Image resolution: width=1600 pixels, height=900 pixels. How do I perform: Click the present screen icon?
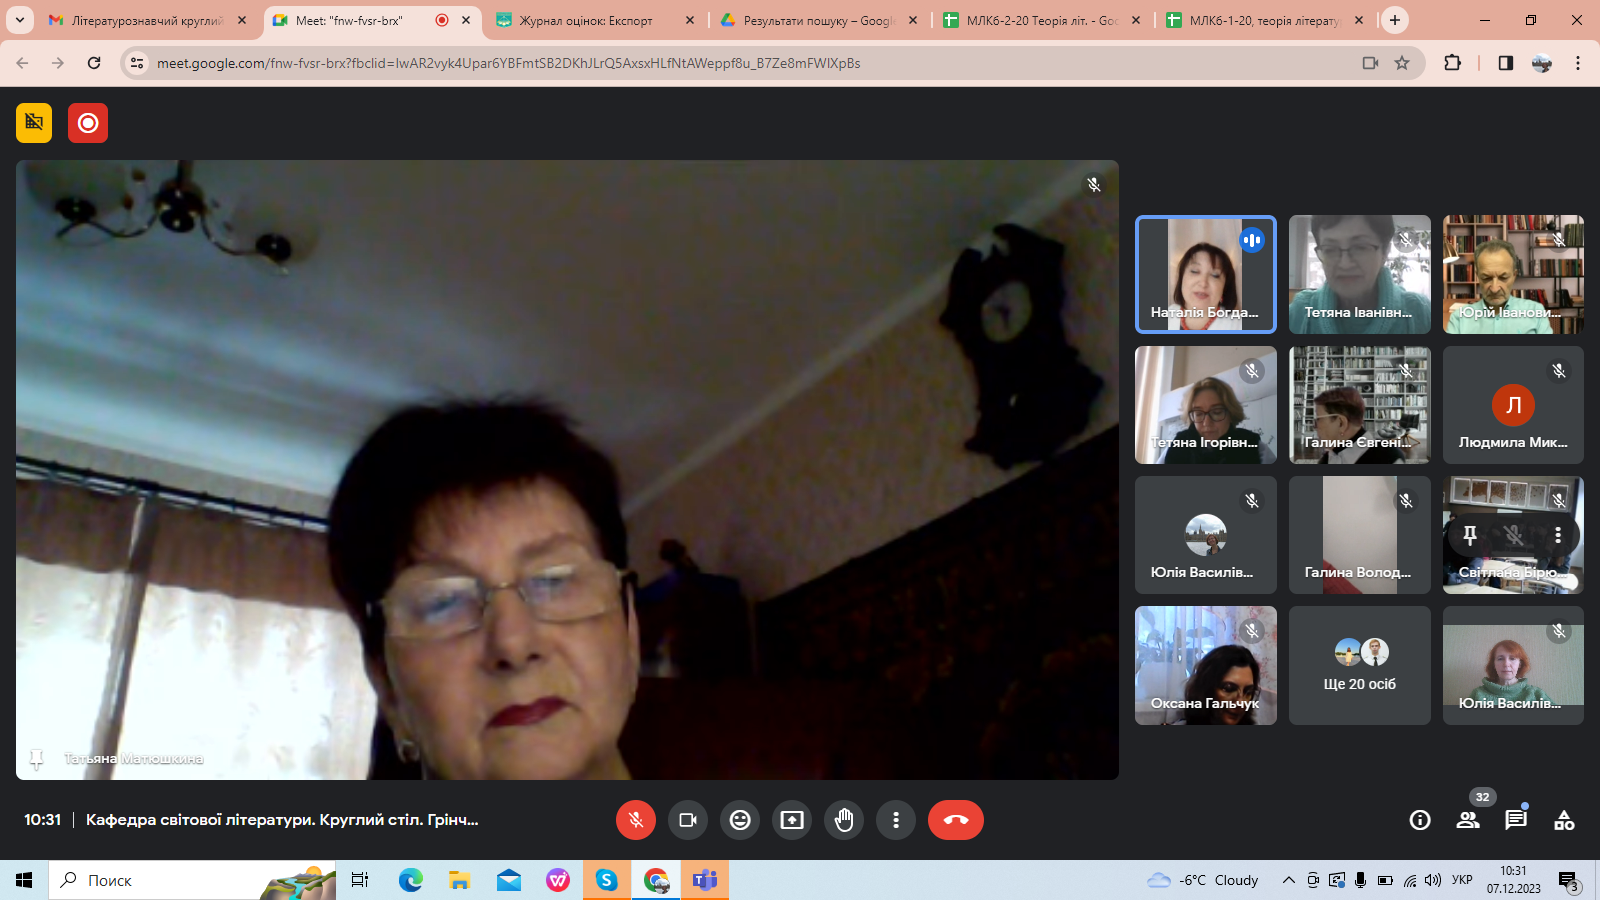pos(792,820)
